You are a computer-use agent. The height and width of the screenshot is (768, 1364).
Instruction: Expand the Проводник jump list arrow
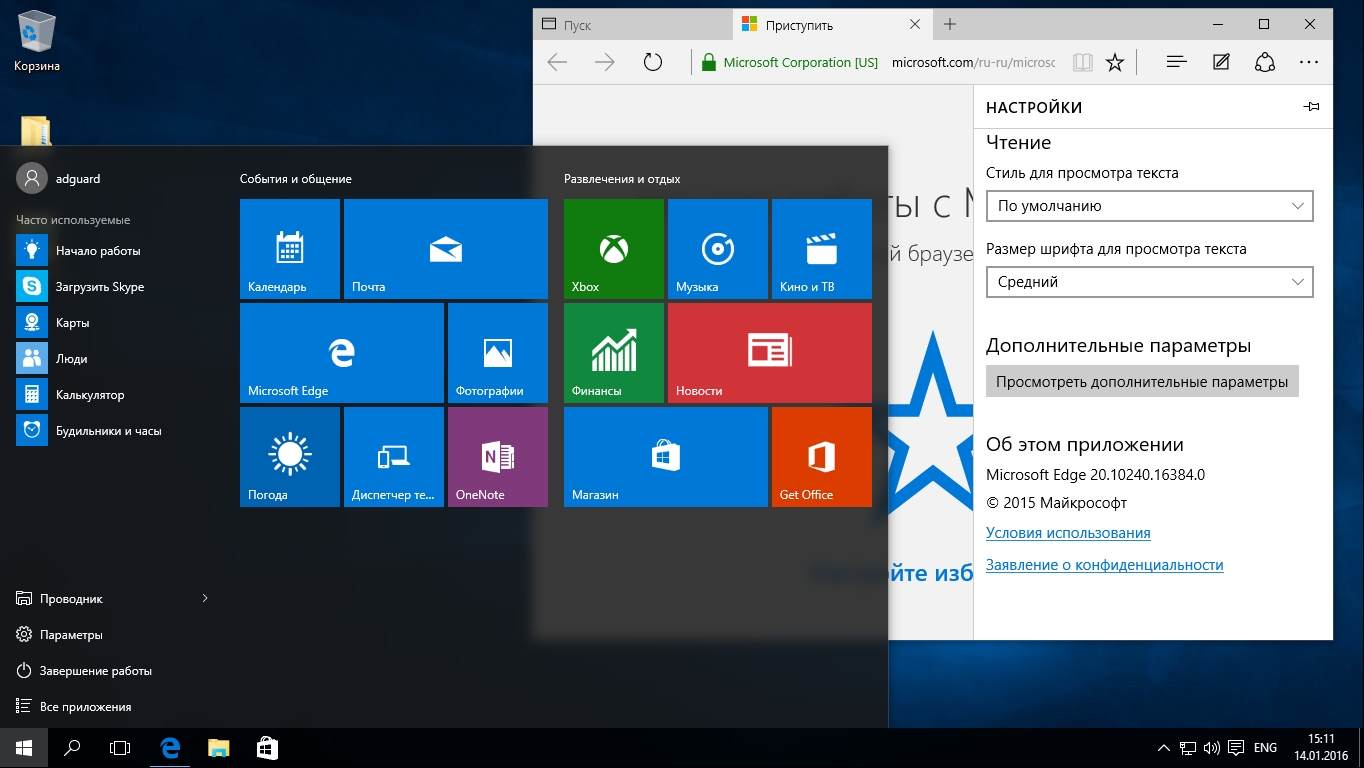(x=205, y=598)
